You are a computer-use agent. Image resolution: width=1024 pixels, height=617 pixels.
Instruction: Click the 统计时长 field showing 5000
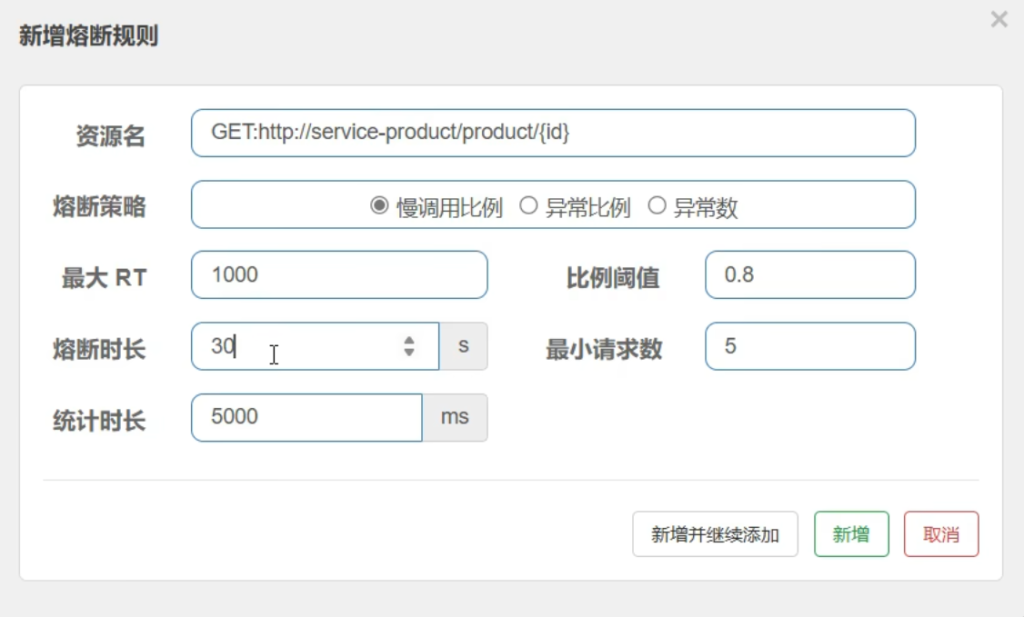(306, 417)
